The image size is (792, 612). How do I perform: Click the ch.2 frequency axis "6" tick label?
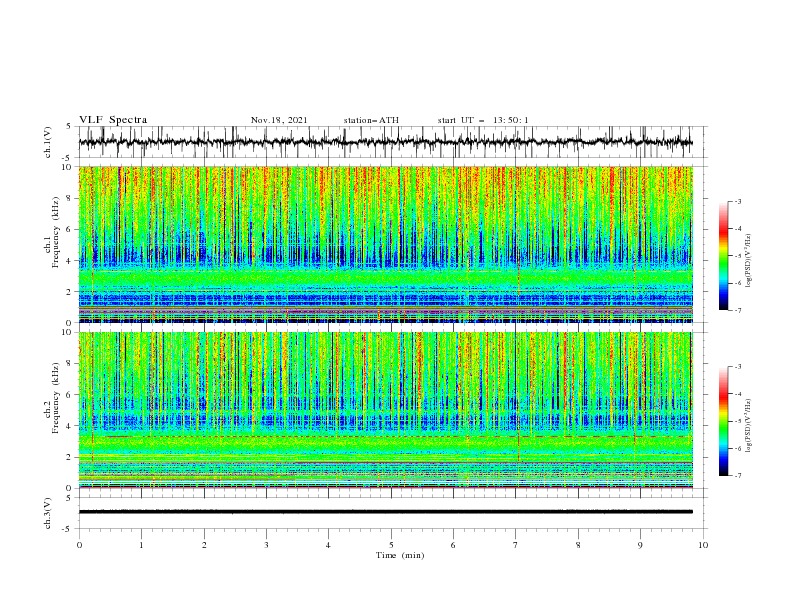pos(70,395)
